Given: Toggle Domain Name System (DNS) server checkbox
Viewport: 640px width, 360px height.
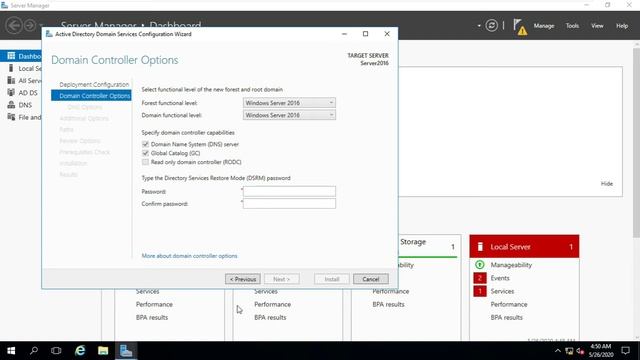Looking at the screenshot, I should pos(145,144).
